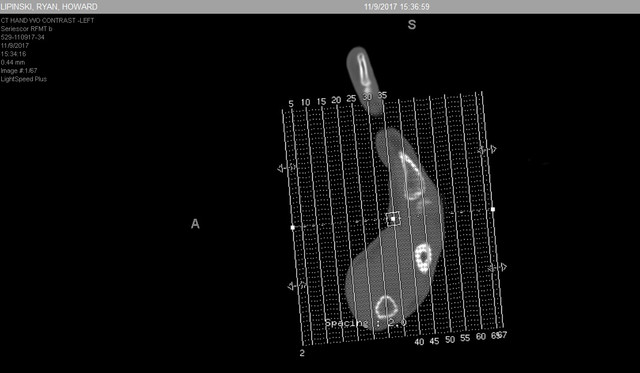The image size is (640, 373).
Task: Click slice label 55
Action: 465,338
